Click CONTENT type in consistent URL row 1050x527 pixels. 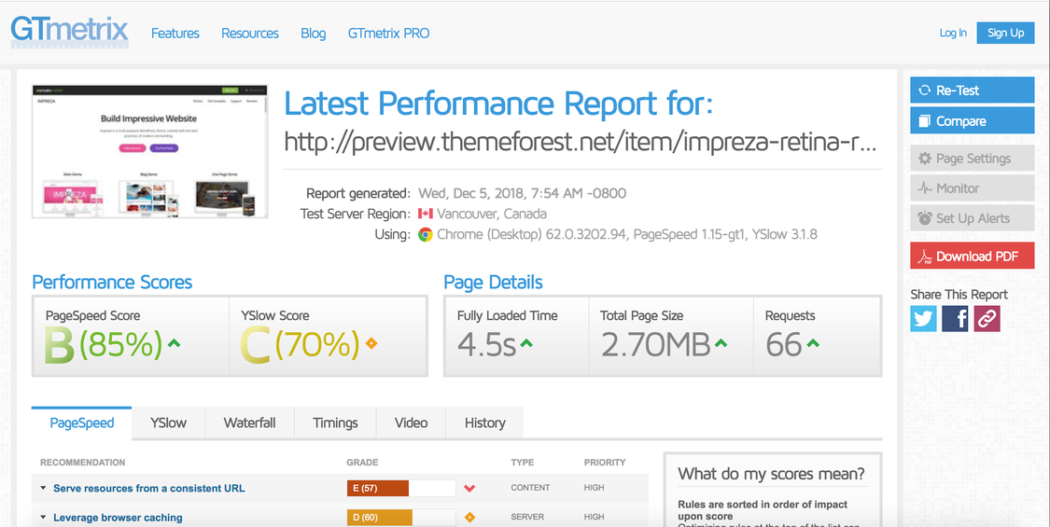530,488
